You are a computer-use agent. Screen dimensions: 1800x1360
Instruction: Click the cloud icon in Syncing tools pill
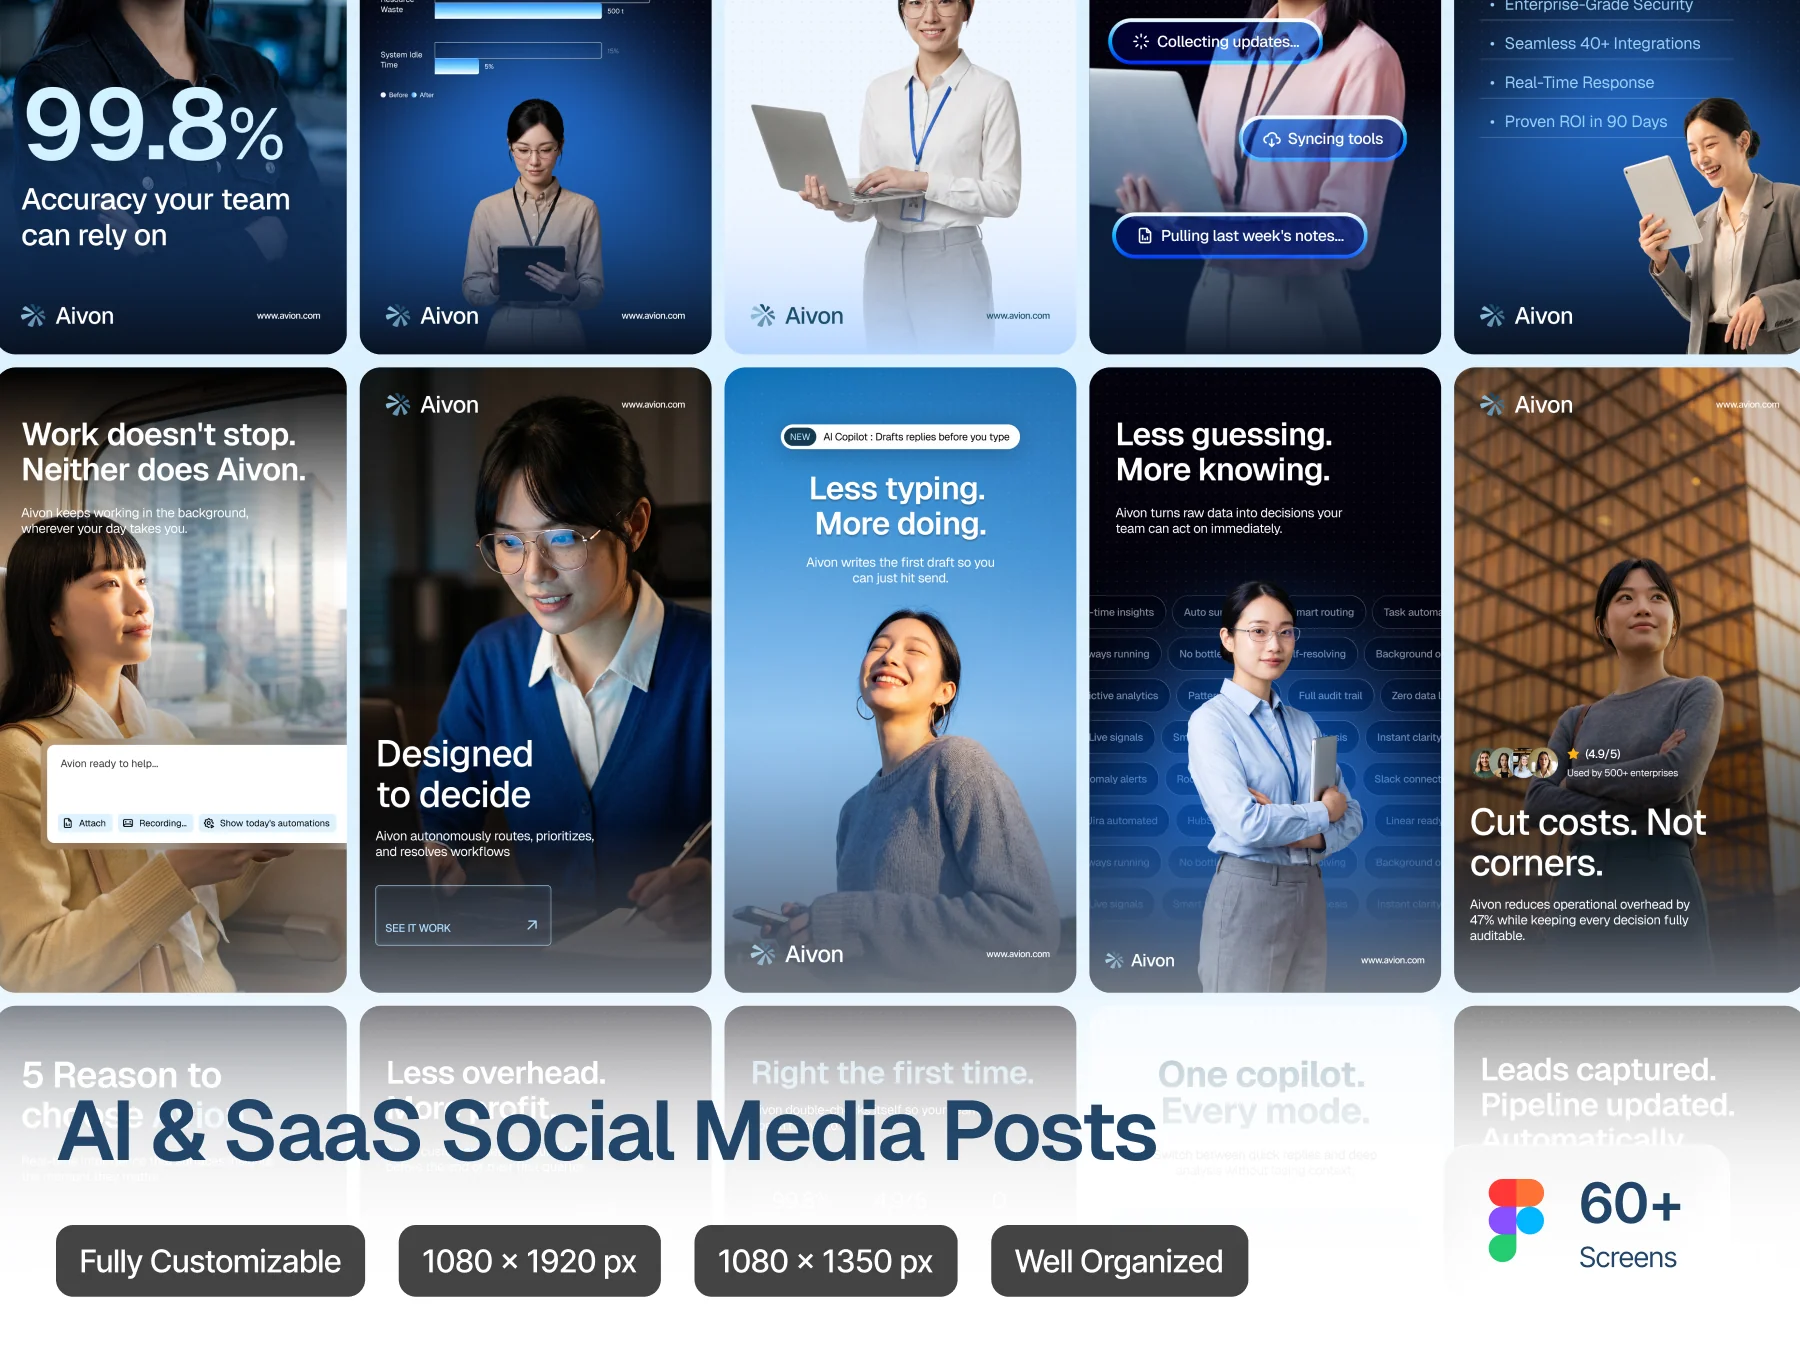(1272, 139)
